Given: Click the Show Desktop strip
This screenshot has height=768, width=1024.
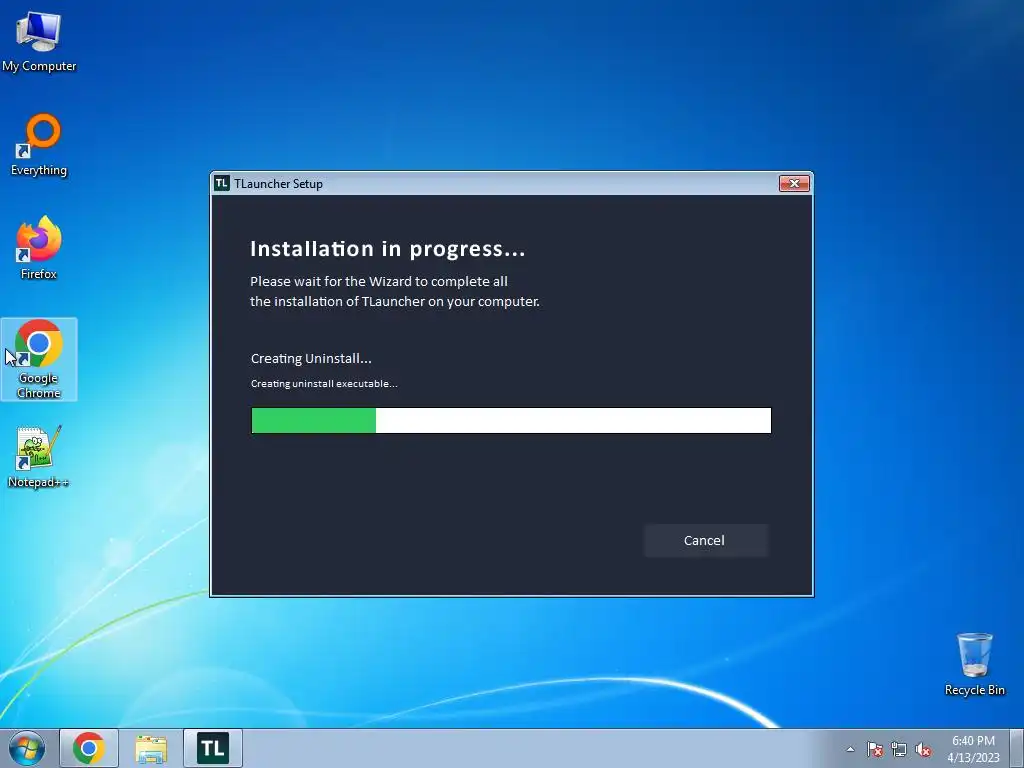Looking at the screenshot, I should [x=1017, y=748].
